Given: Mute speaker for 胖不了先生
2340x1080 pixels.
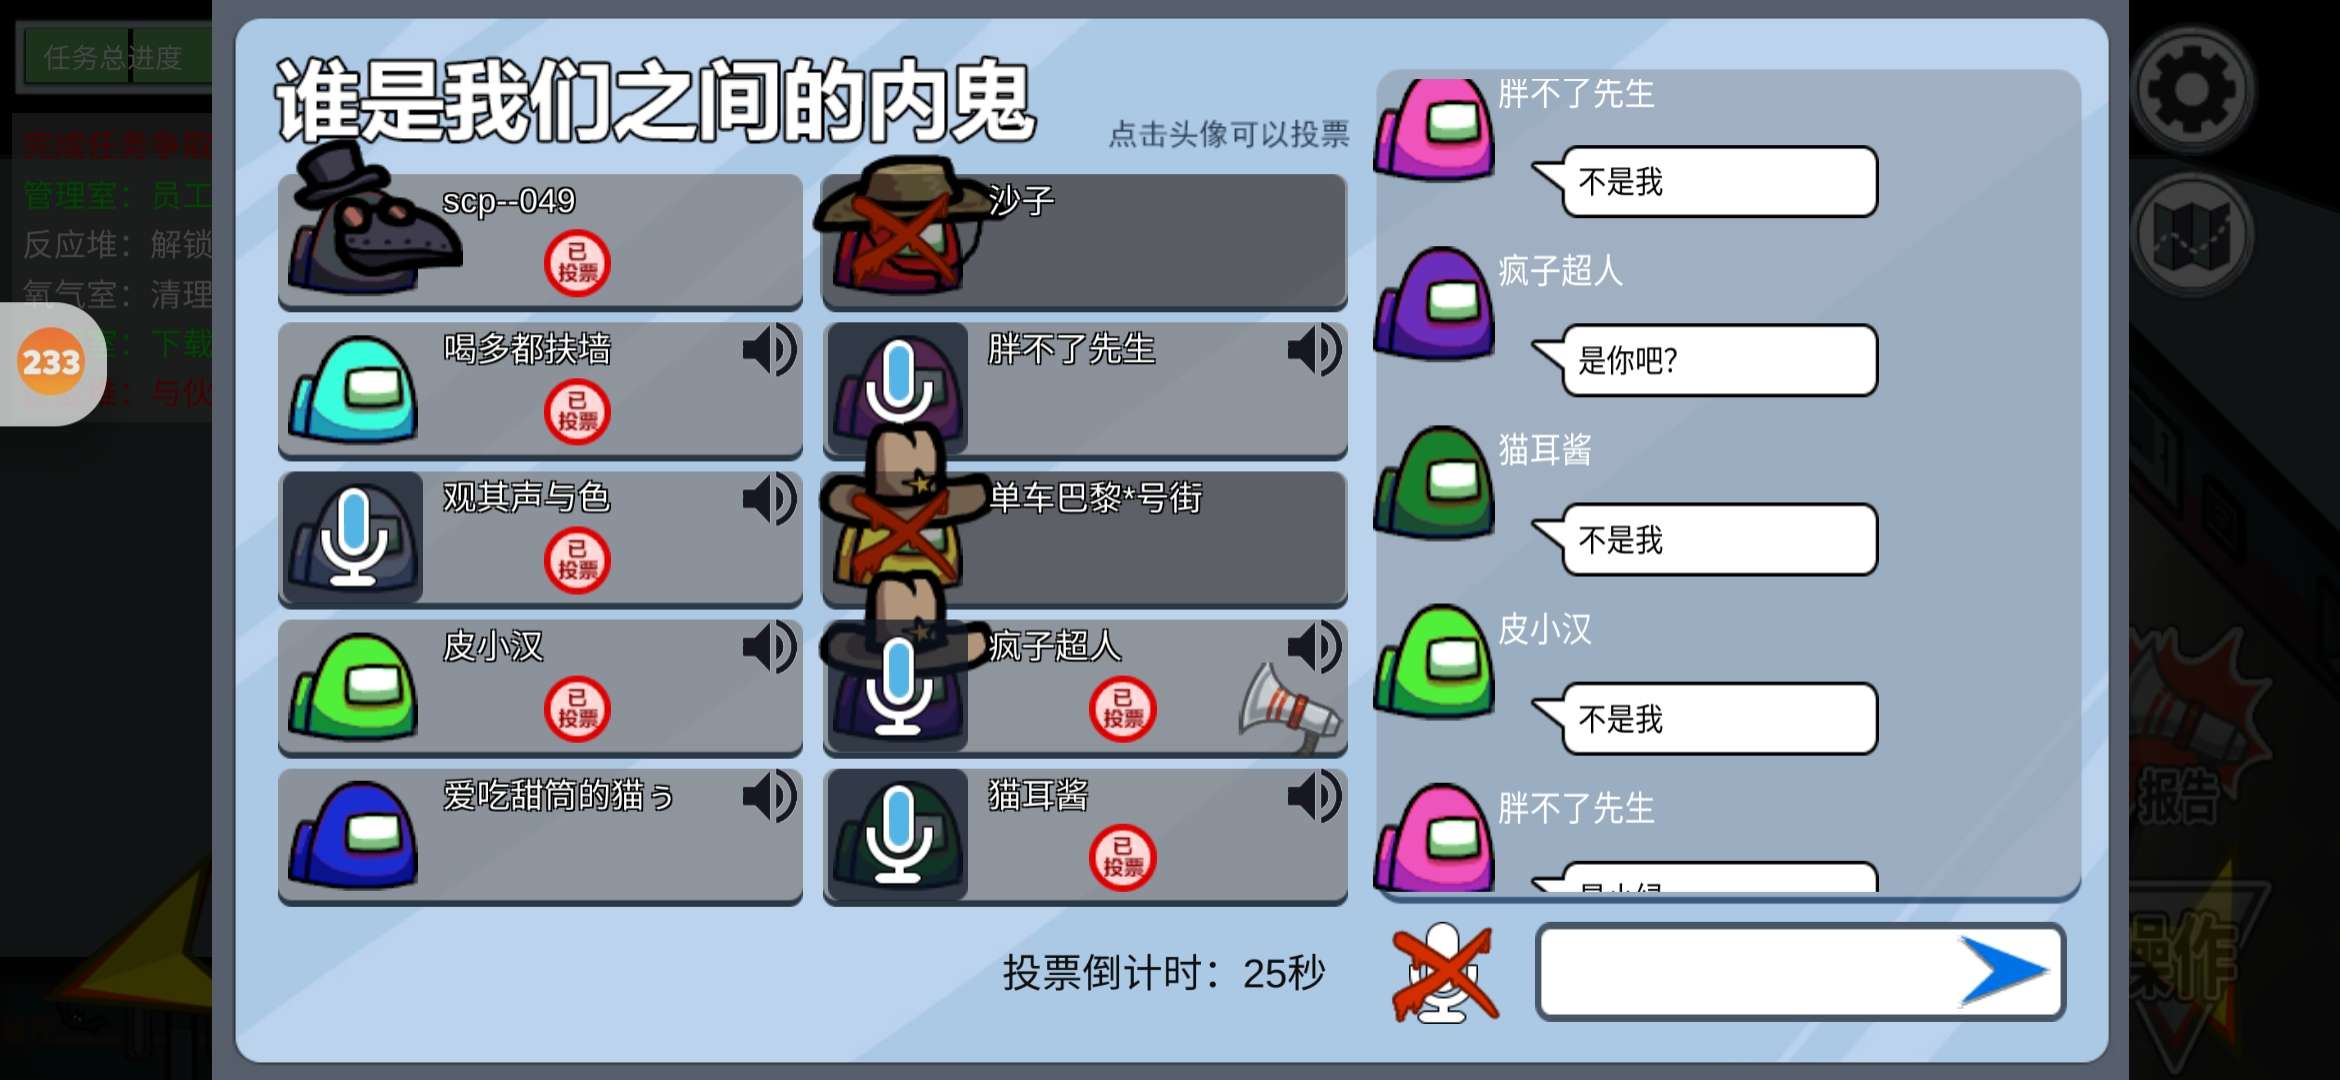Looking at the screenshot, I should [1314, 350].
